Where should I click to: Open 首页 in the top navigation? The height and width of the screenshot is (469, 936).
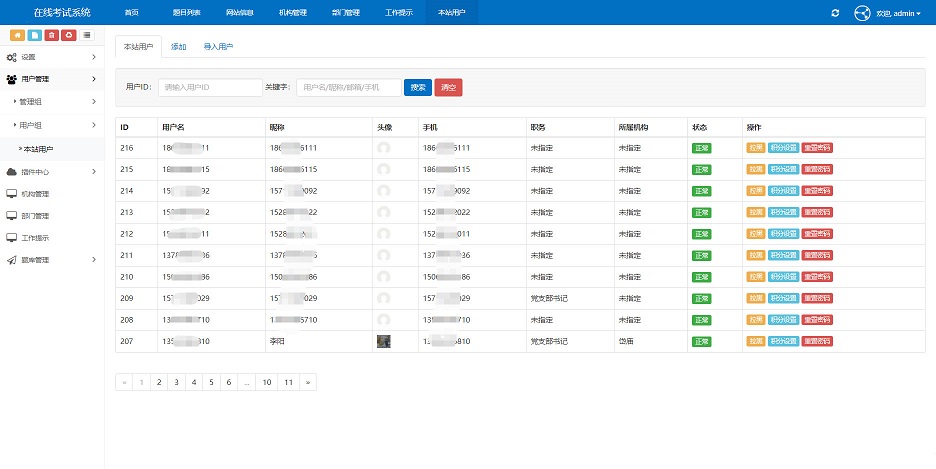(x=131, y=13)
